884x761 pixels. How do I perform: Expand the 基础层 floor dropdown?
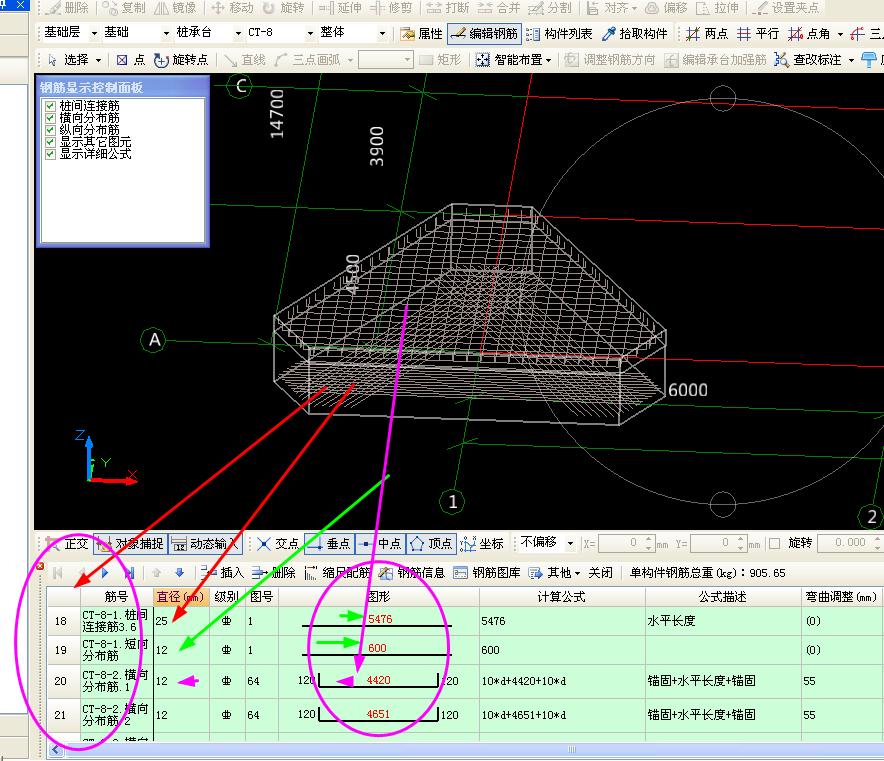tap(94, 34)
